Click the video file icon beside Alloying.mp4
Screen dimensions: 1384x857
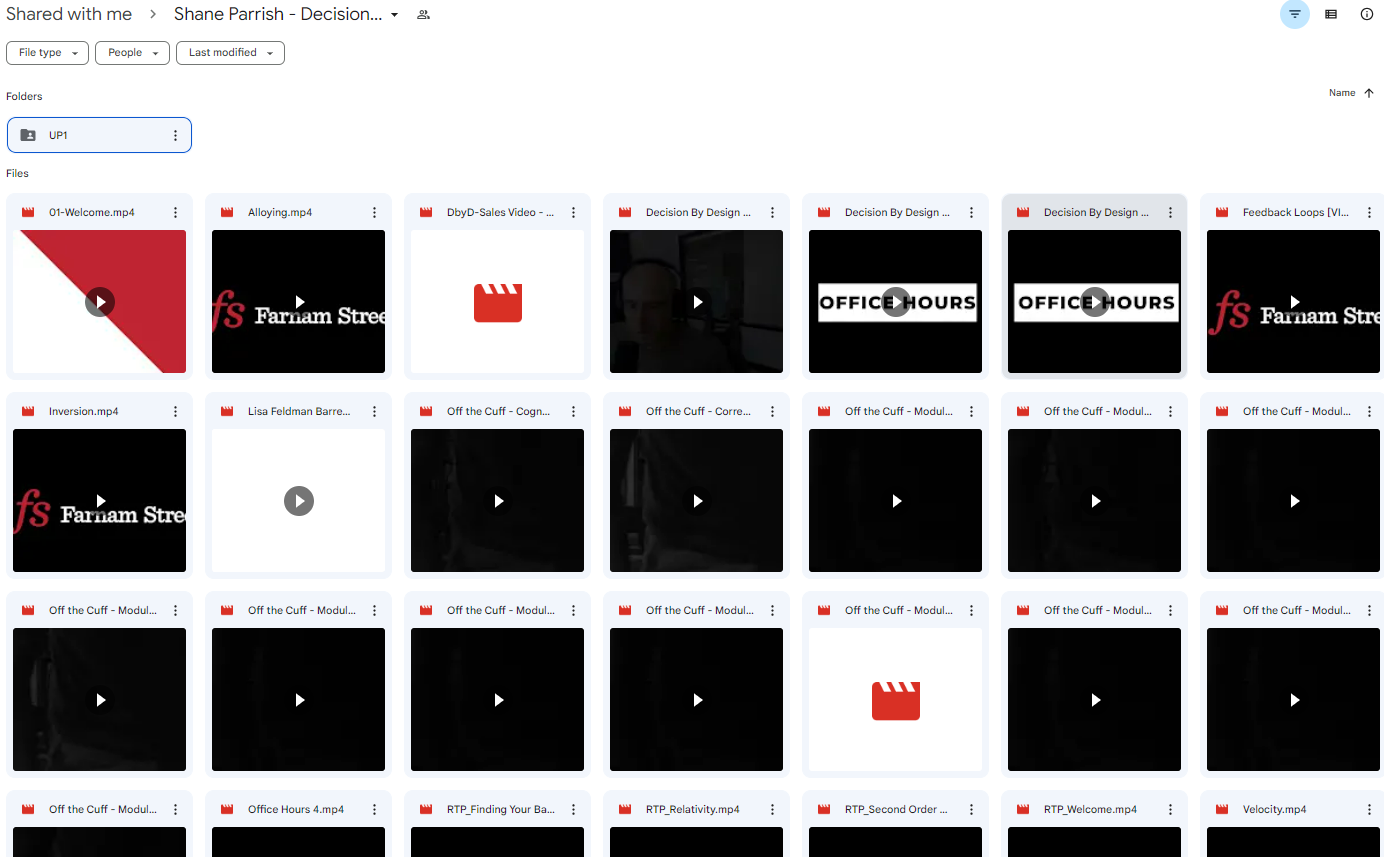pyautogui.click(x=227, y=213)
